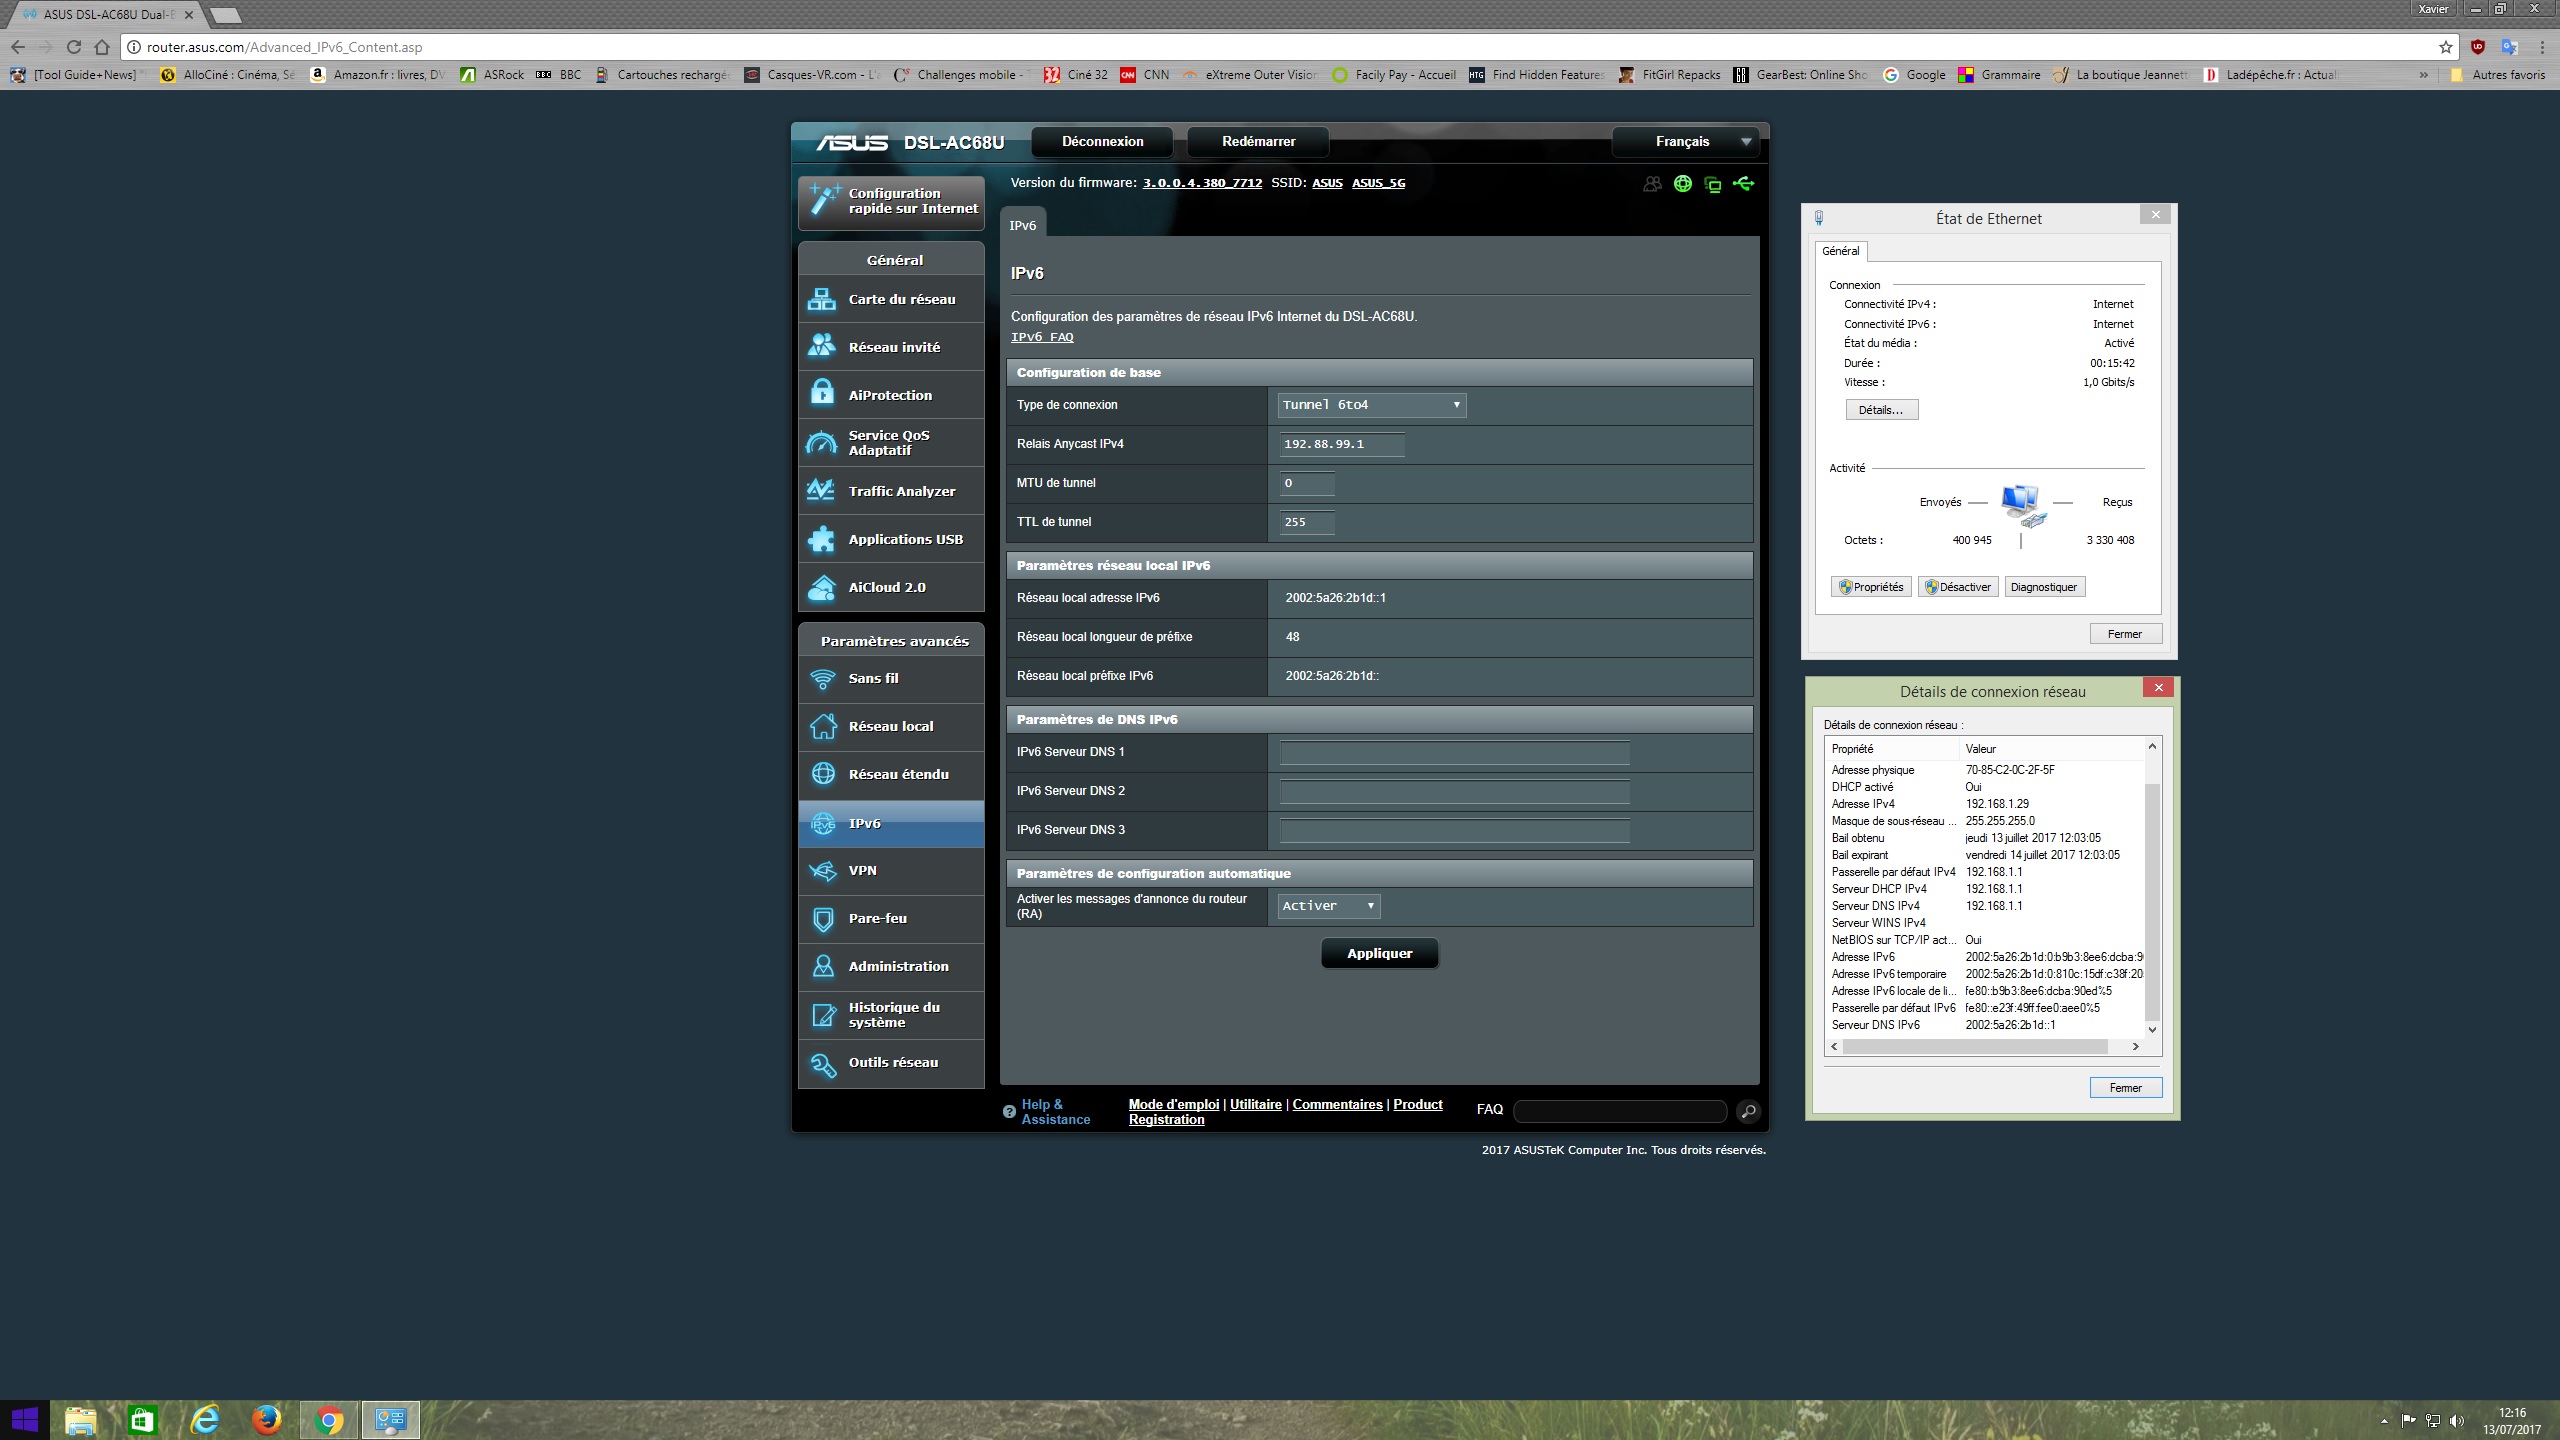Open the IPv6 FAQ link
This screenshot has height=1440, width=2560.
point(1041,337)
